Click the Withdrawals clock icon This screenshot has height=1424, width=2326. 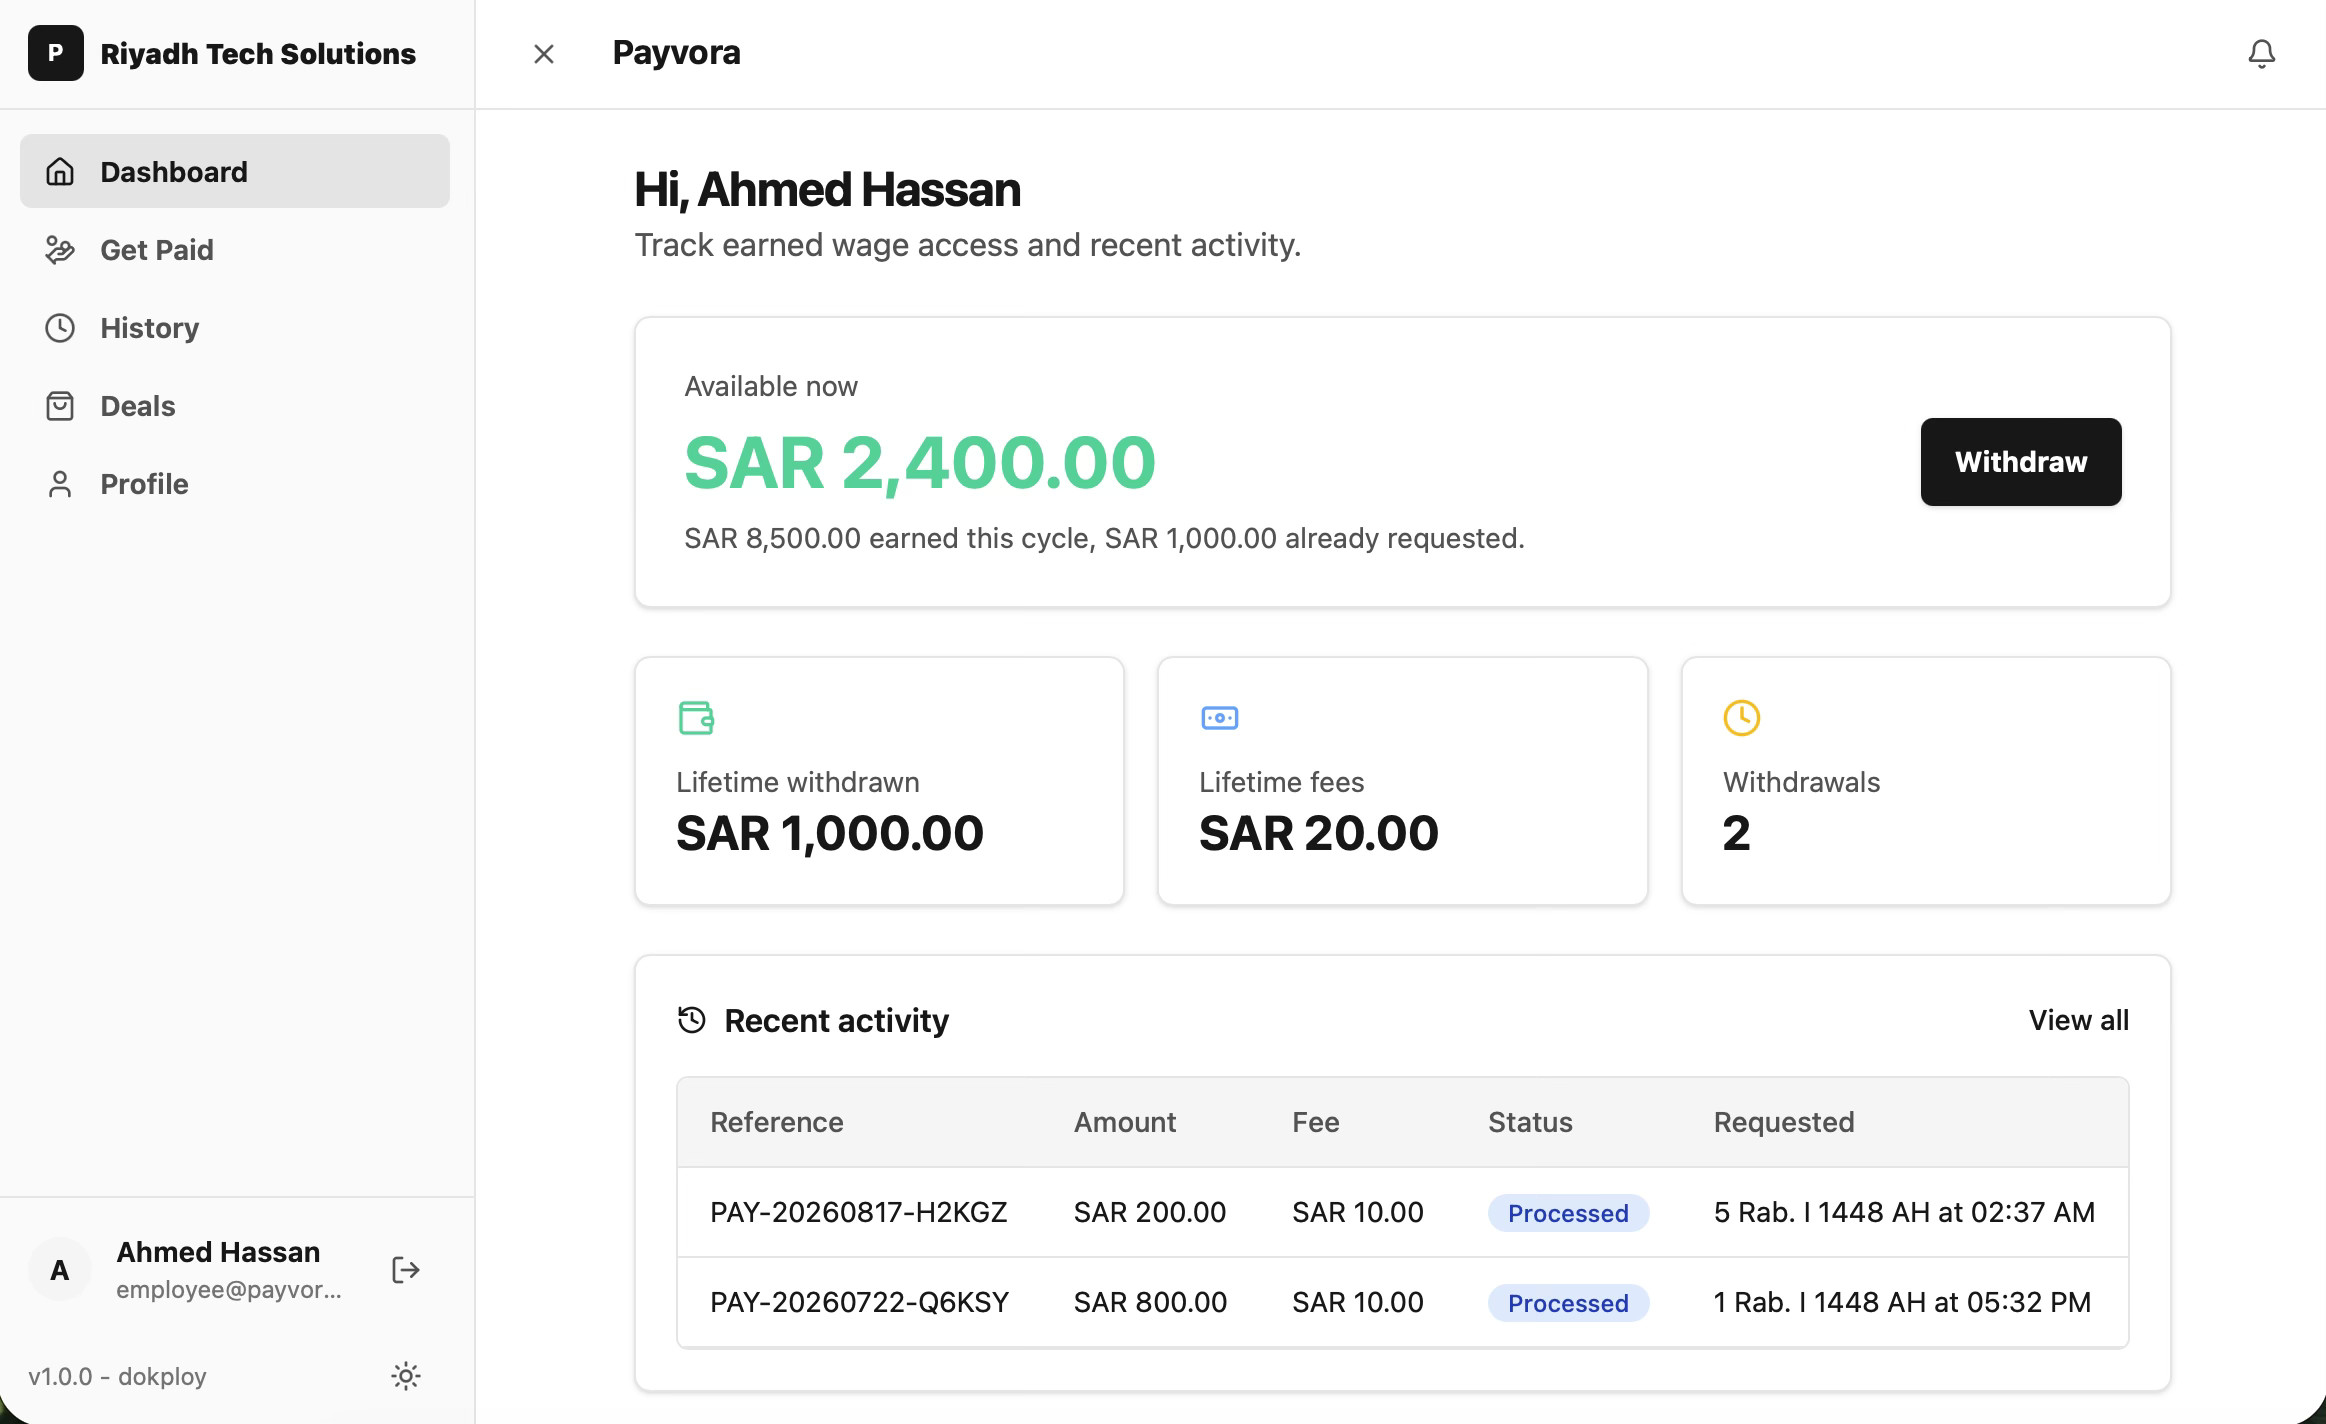[1741, 717]
